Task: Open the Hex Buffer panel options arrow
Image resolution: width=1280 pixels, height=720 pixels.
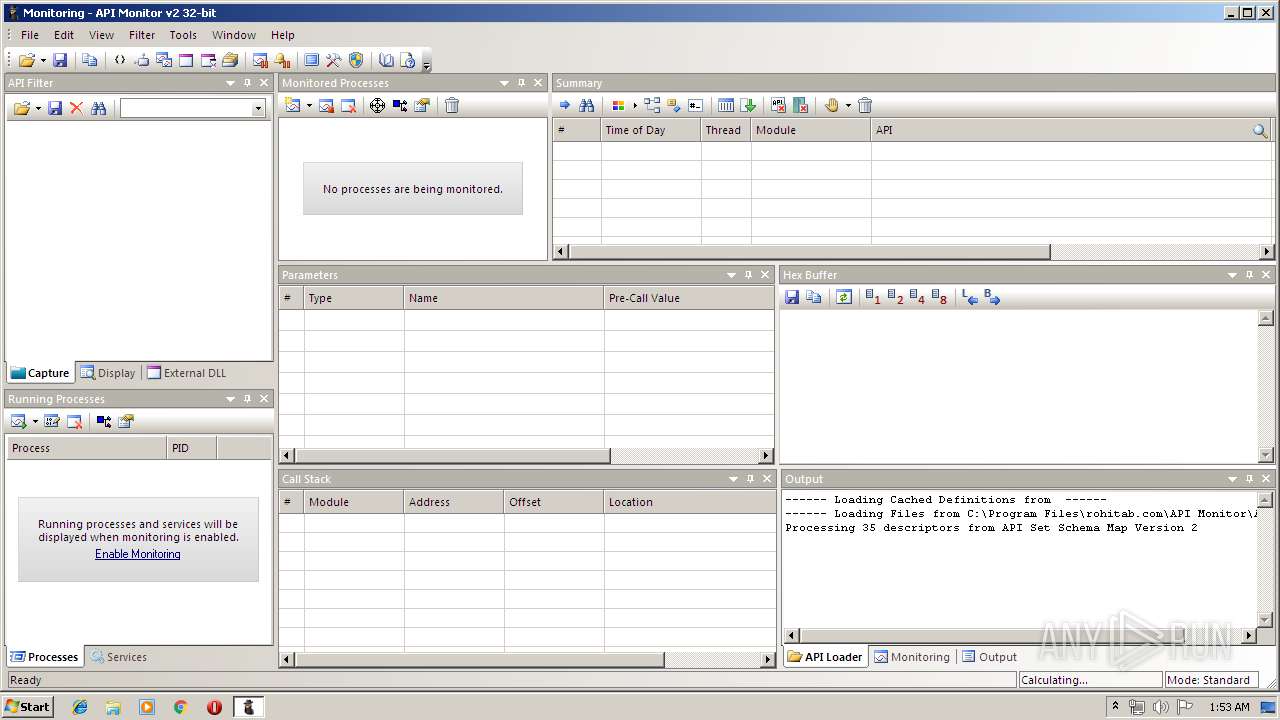Action: (x=1232, y=275)
